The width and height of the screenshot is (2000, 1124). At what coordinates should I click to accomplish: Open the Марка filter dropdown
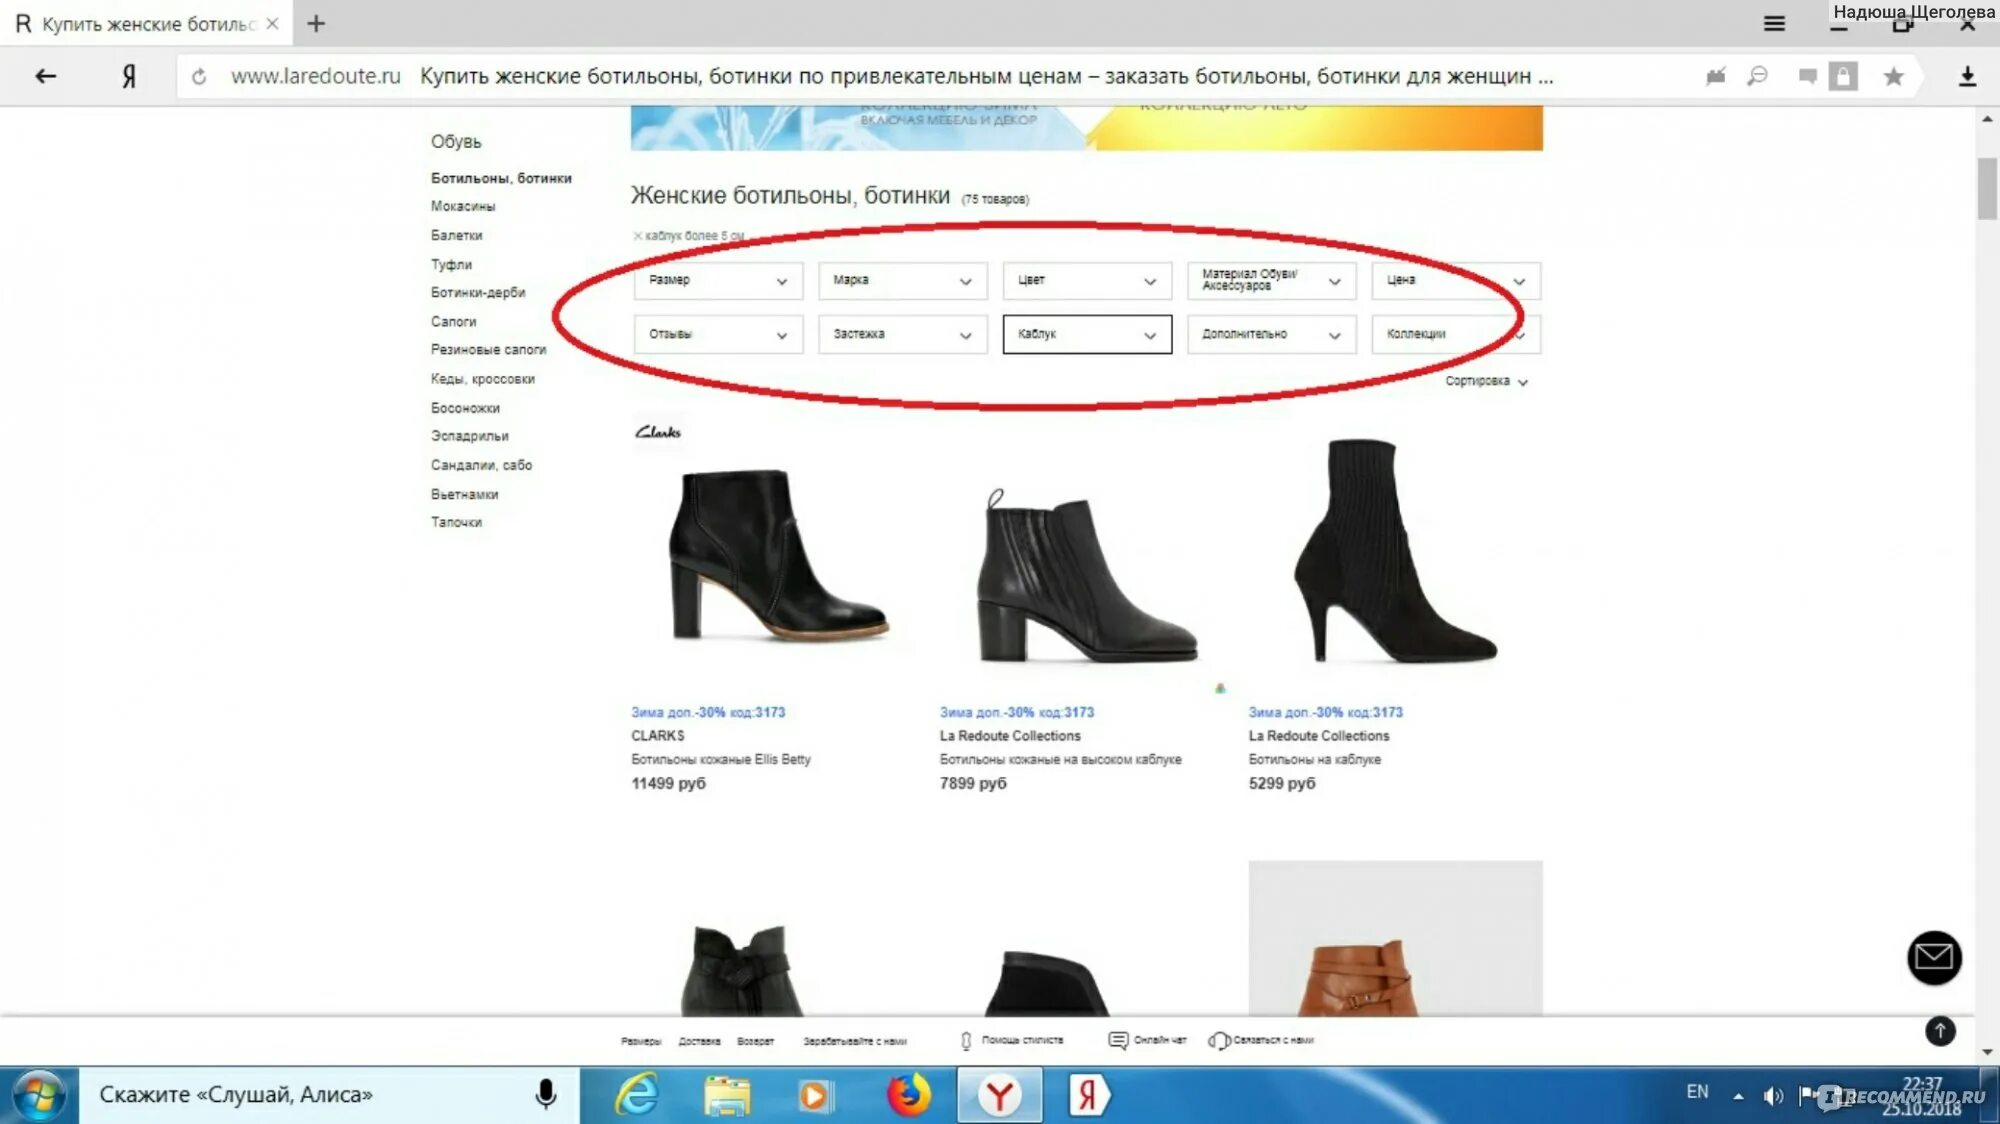(x=902, y=281)
